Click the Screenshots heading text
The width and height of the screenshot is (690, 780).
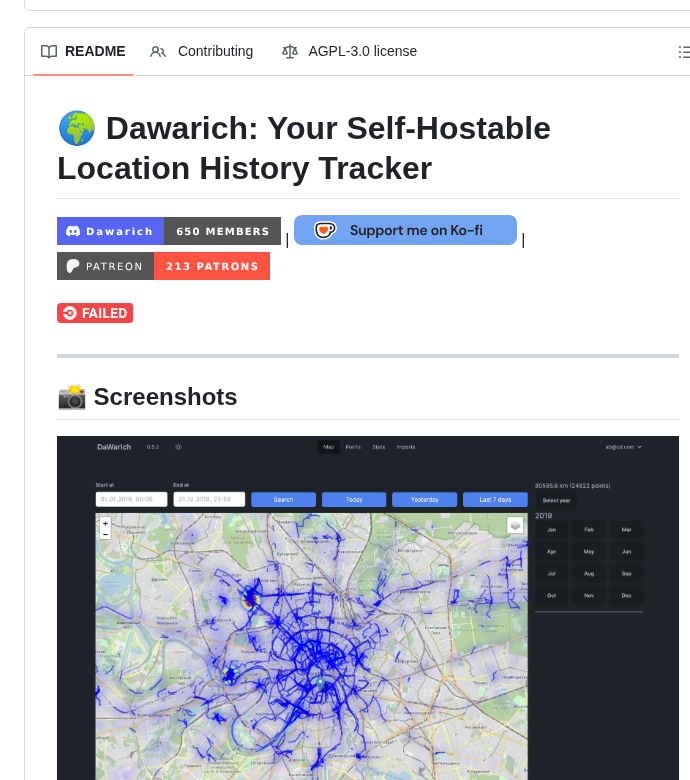point(165,397)
